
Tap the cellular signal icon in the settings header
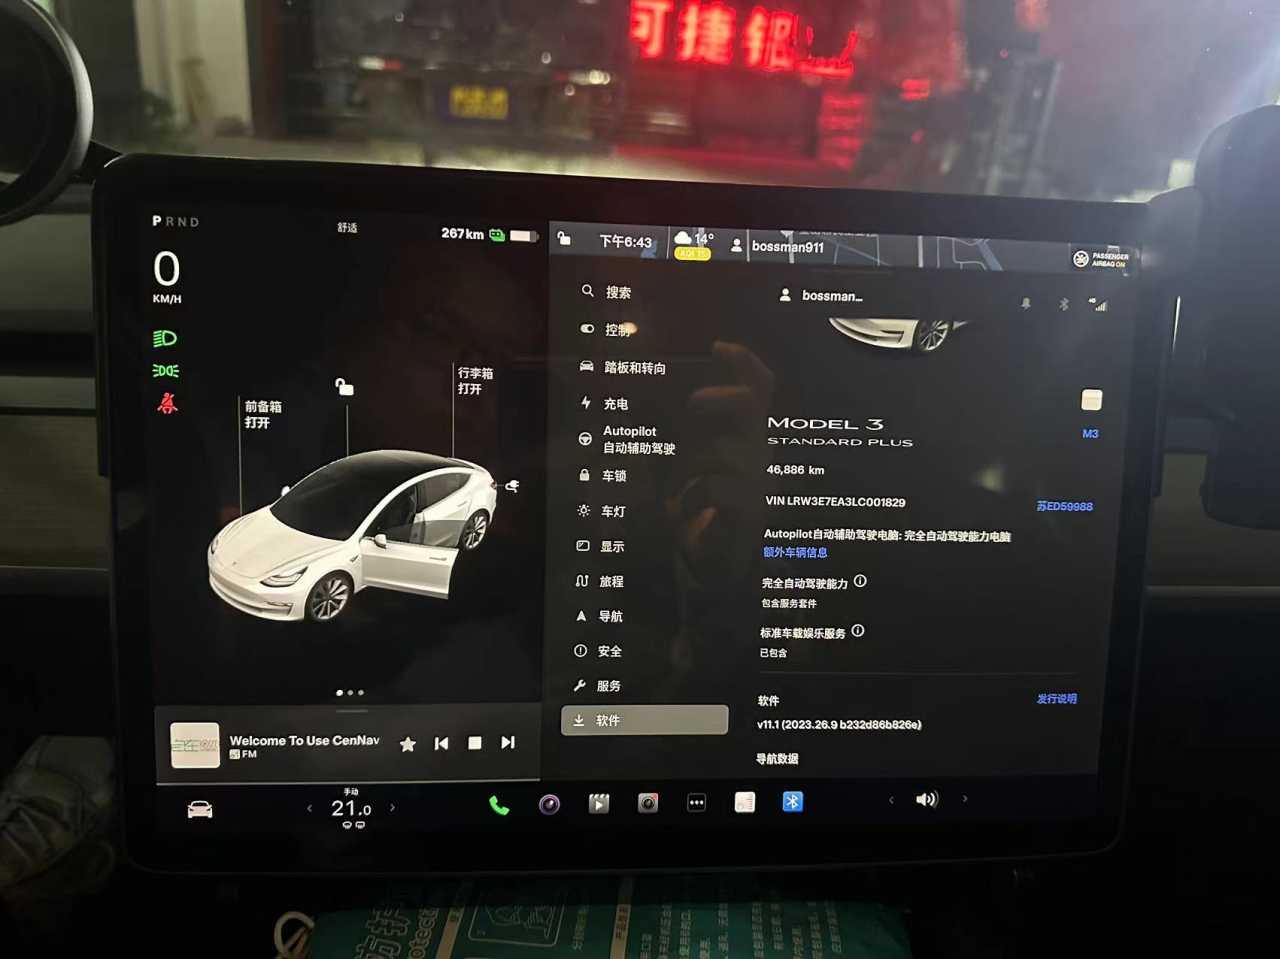[1098, 304]
